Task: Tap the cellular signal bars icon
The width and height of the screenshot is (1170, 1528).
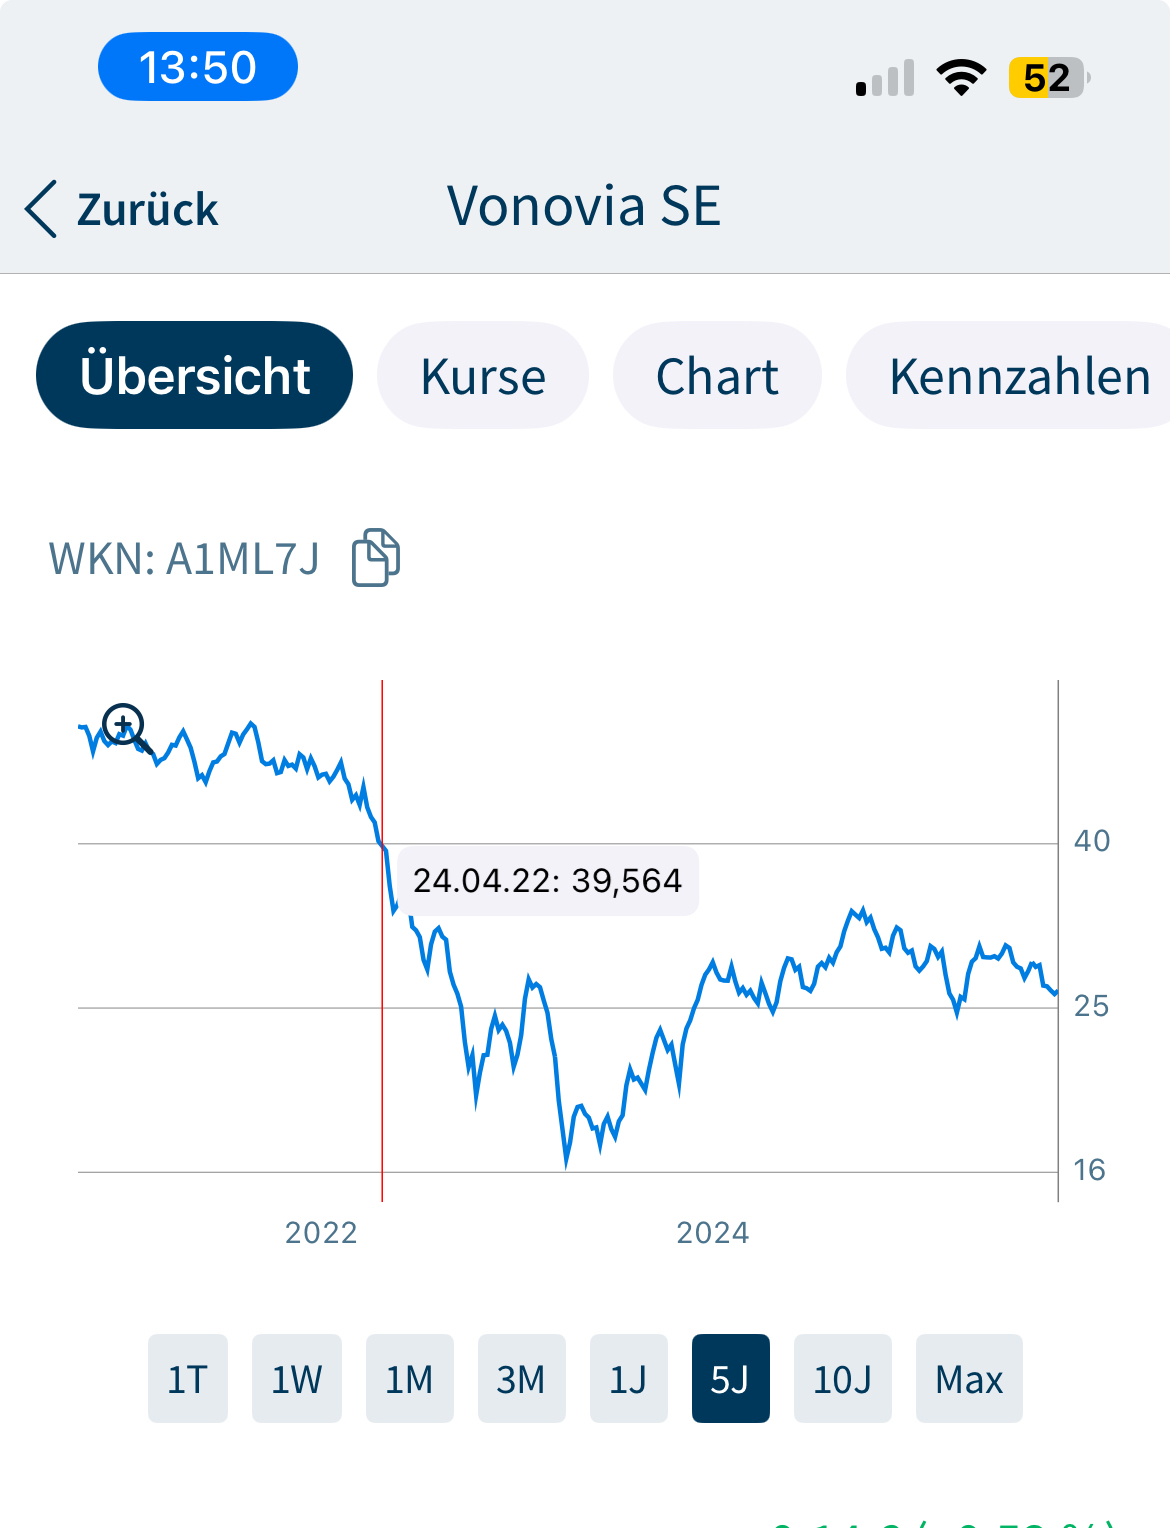Action: coord(886,78)
